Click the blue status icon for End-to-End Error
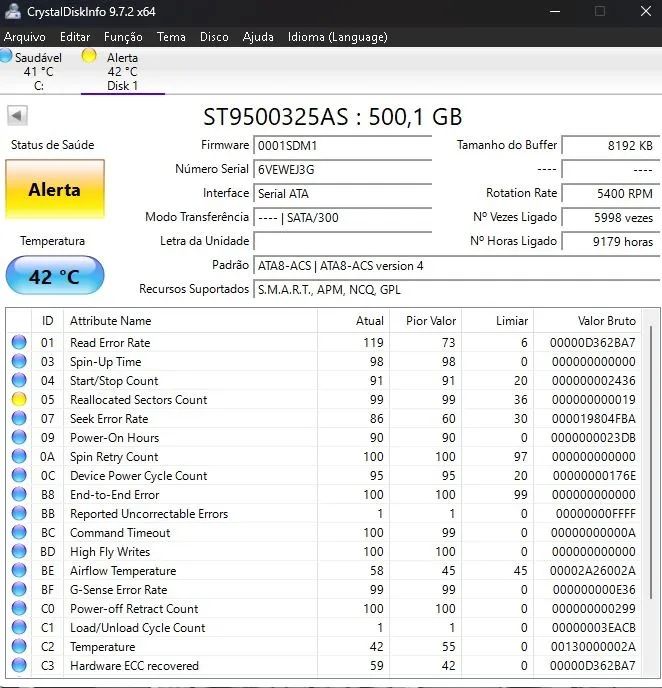Screen dimensions: 662x688 [x=19, y=494]
